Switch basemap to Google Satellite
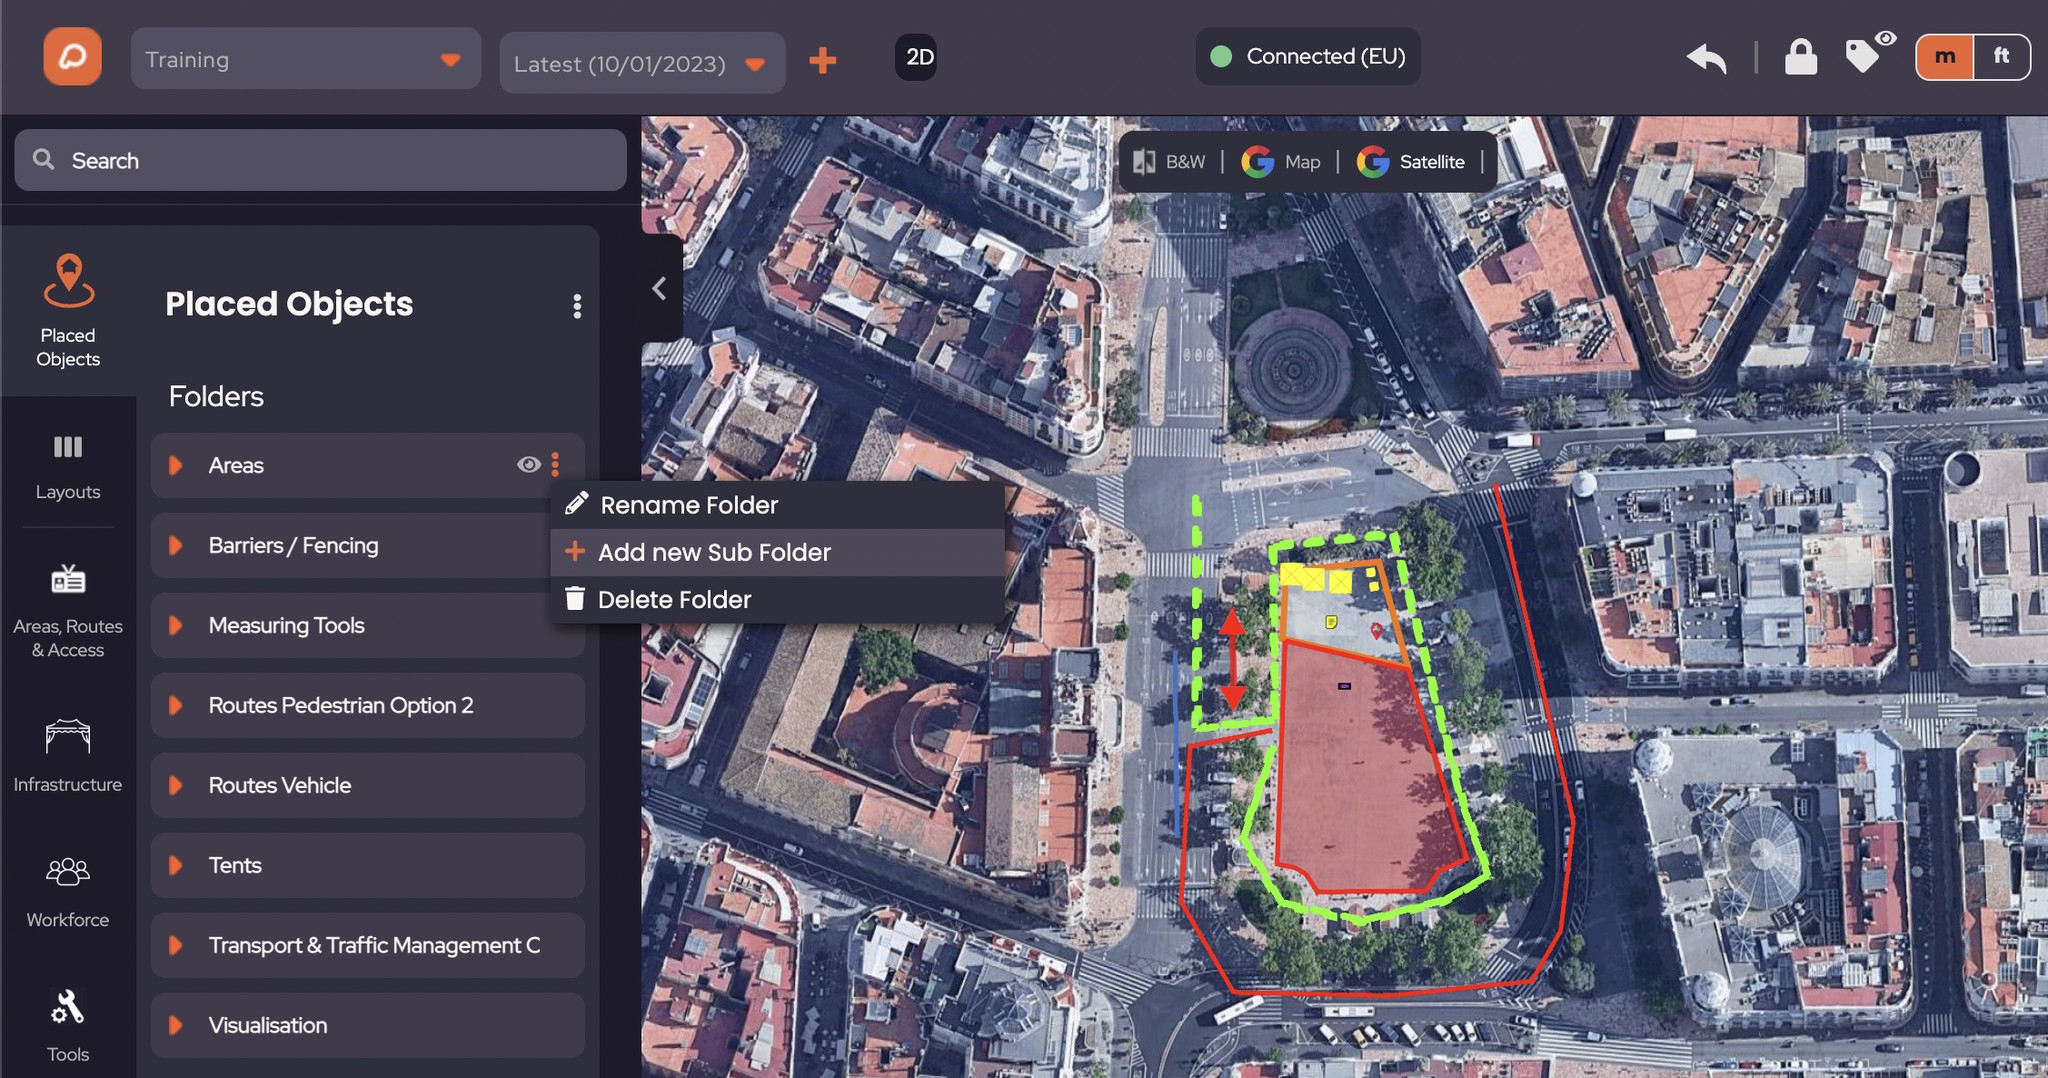Viewport: 2048px width, 1078px height. click(1411, 161)
